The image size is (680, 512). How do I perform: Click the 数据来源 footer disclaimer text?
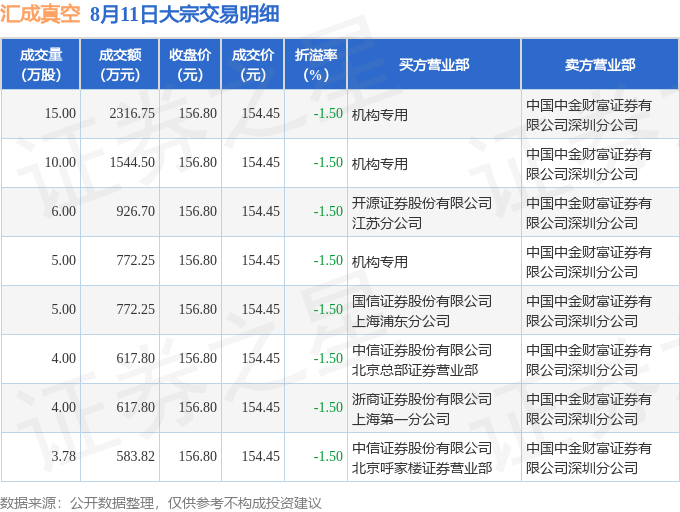(x=160, y=503)
